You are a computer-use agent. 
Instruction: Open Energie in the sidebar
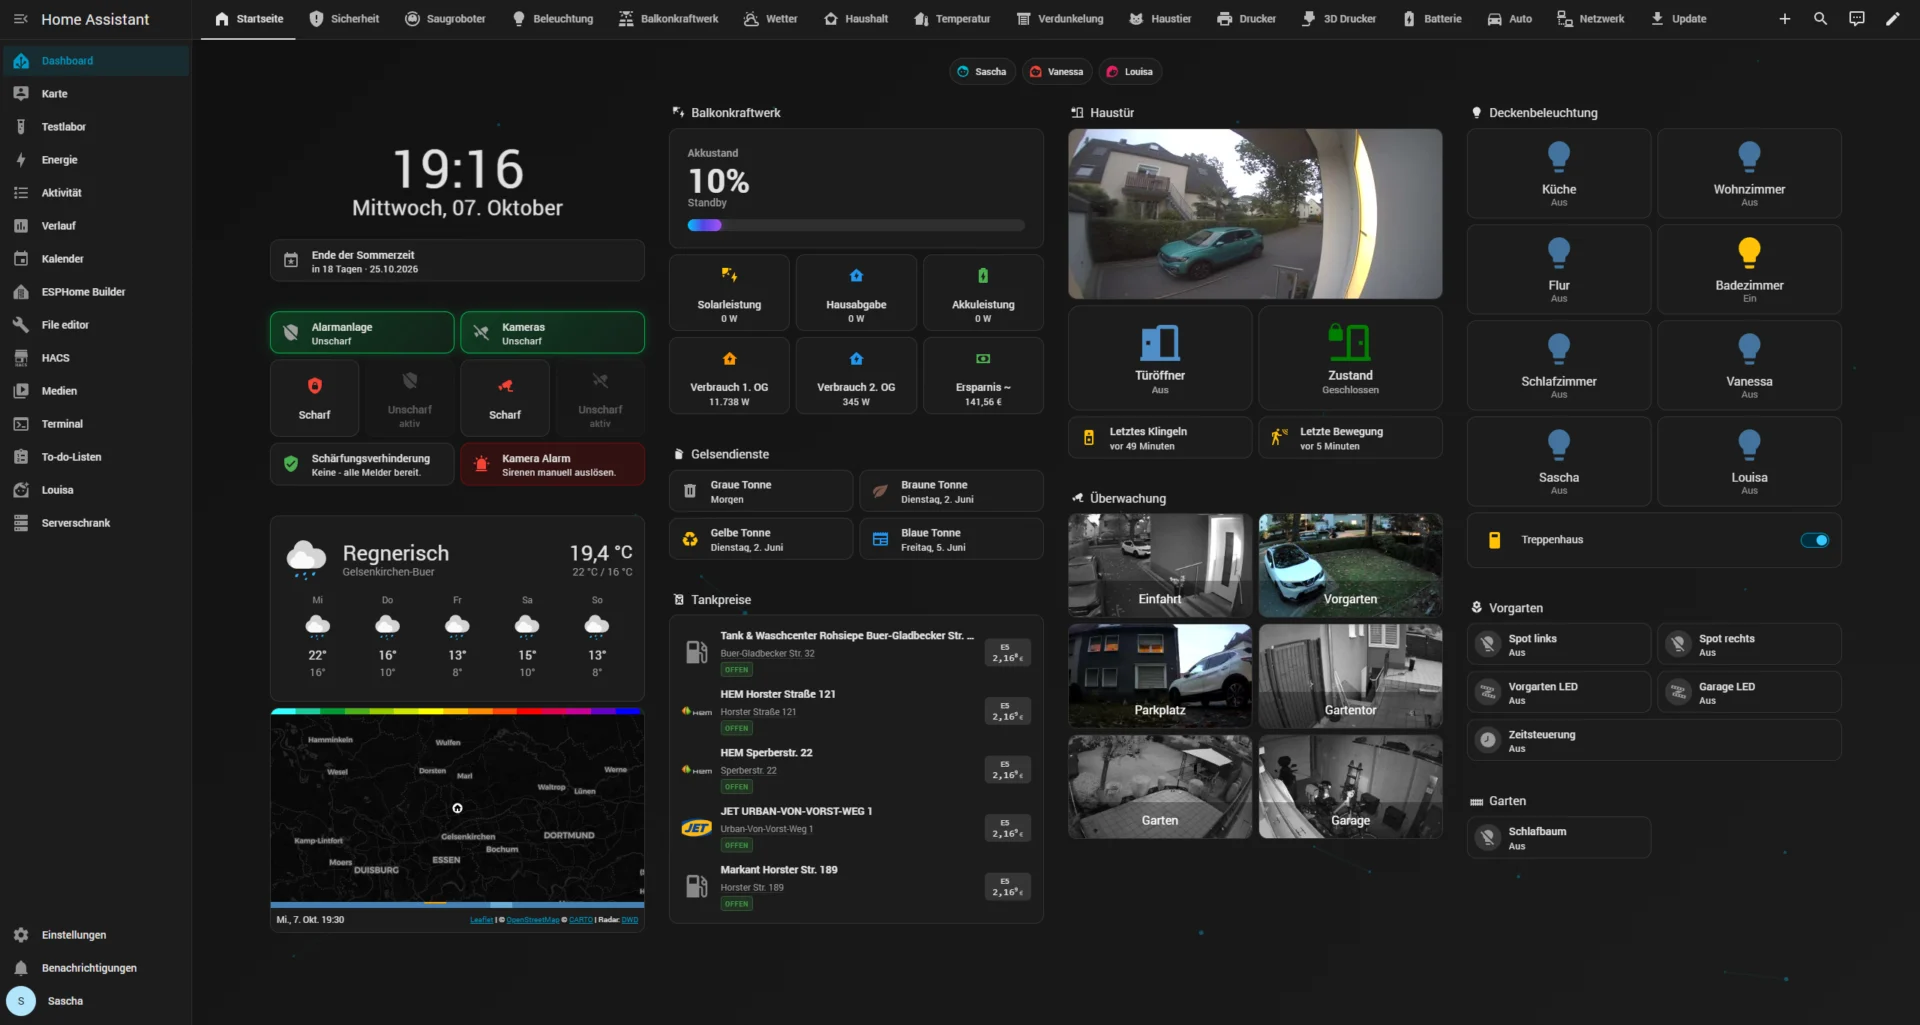(95, 160)
